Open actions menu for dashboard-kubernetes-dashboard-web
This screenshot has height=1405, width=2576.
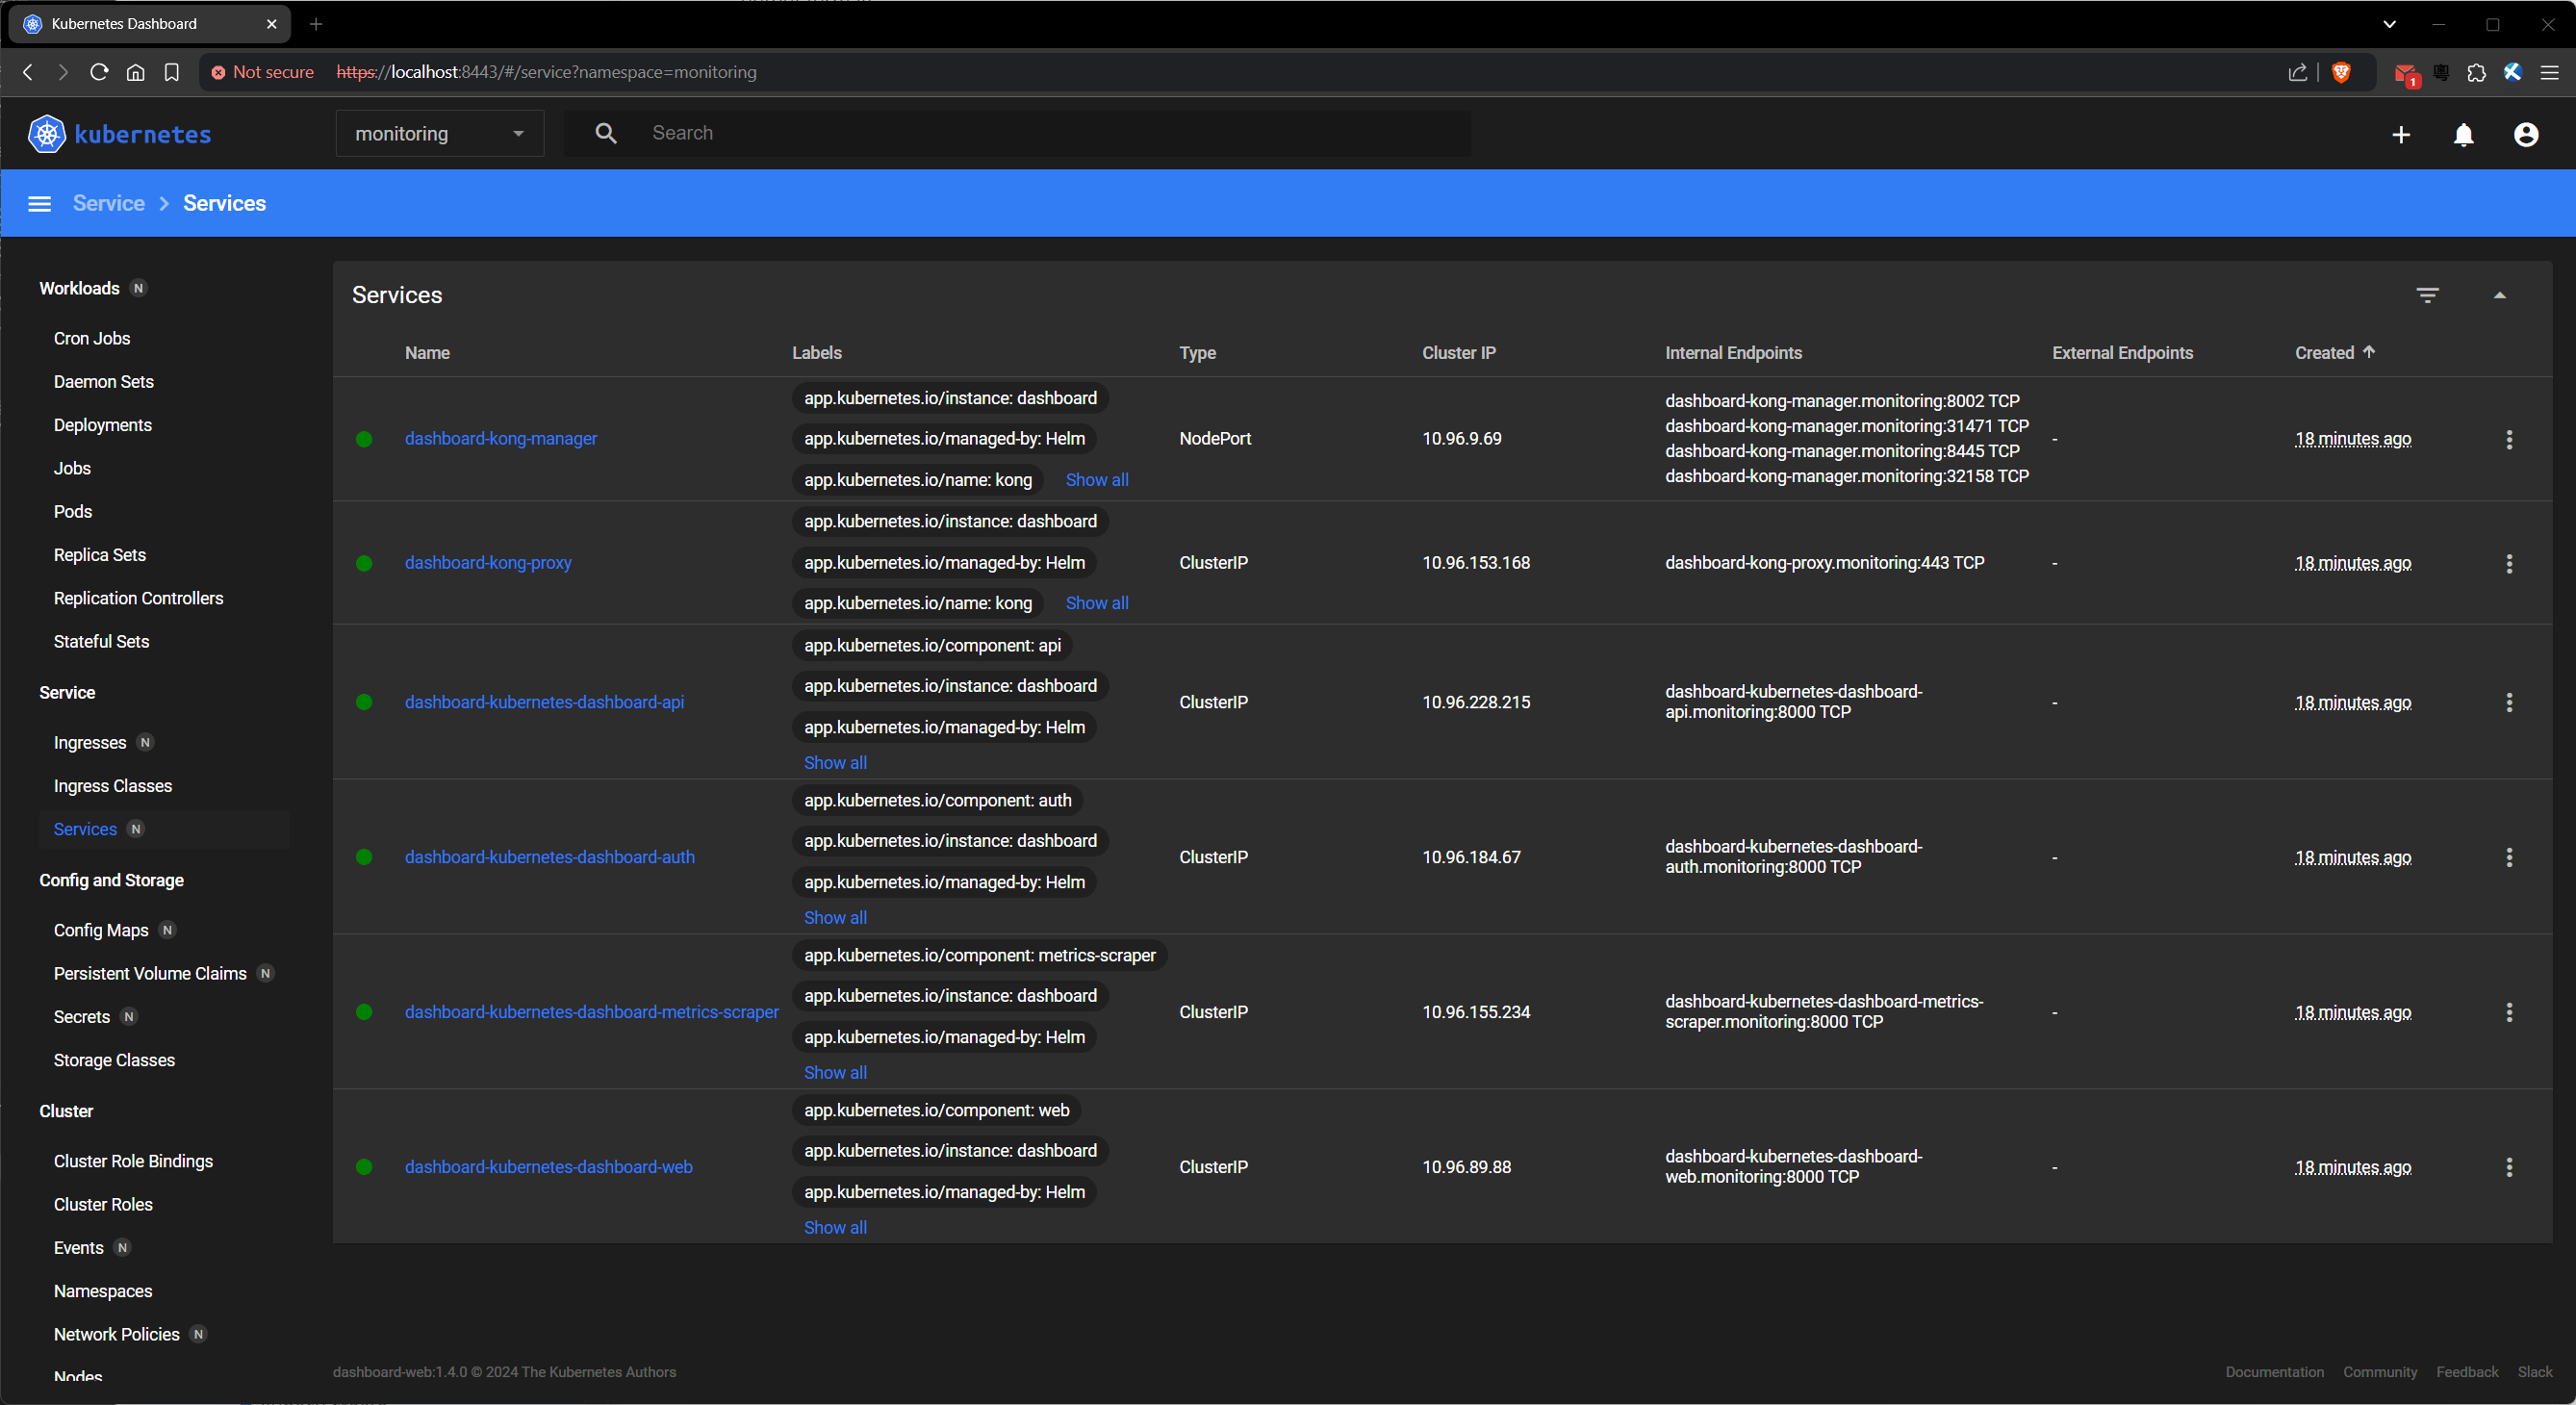[2509, 1167]
